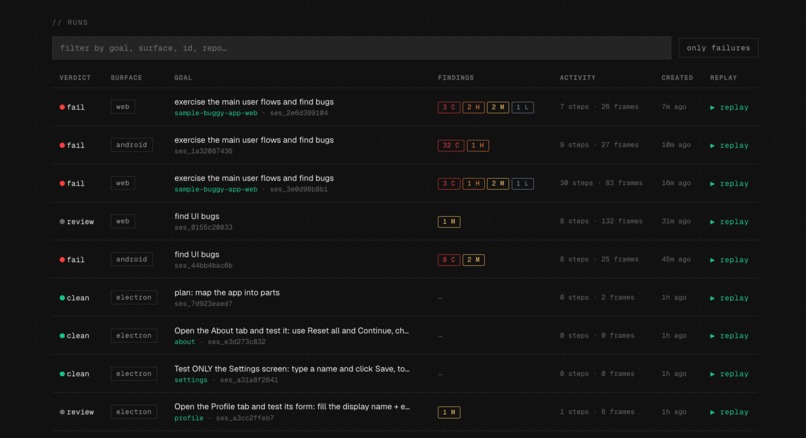Click the 8 steps · 132 frames activity cell
Image resolution: width=806 pixels, height=438 pixels.
pos(601,221)
